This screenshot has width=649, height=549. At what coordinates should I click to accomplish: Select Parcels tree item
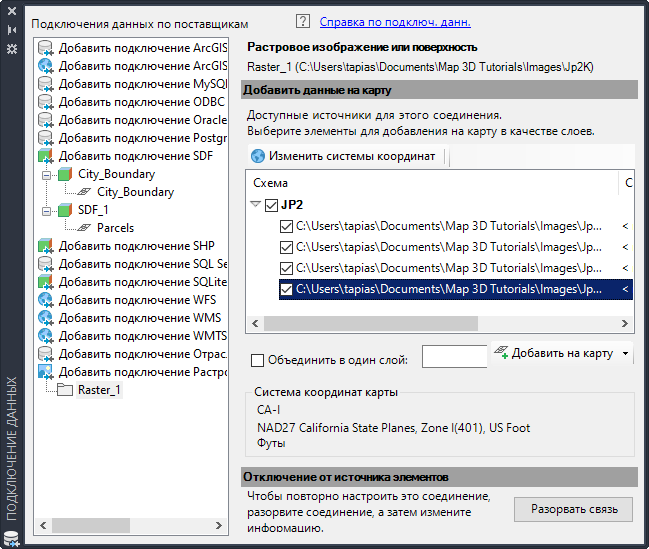tap(115, 228)
